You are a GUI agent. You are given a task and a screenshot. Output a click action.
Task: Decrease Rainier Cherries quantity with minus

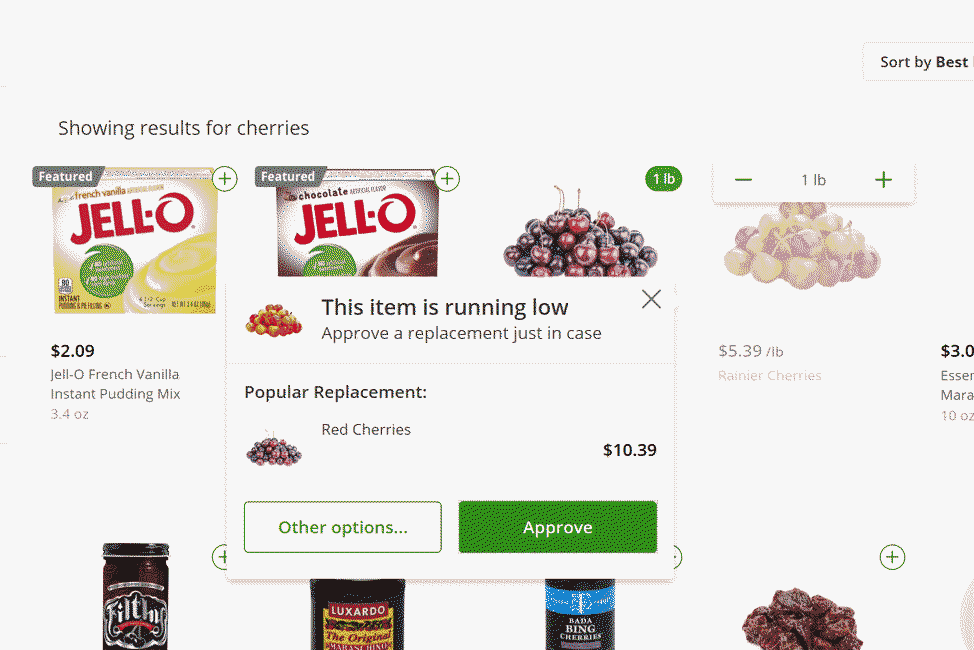[x=743, y=180]
